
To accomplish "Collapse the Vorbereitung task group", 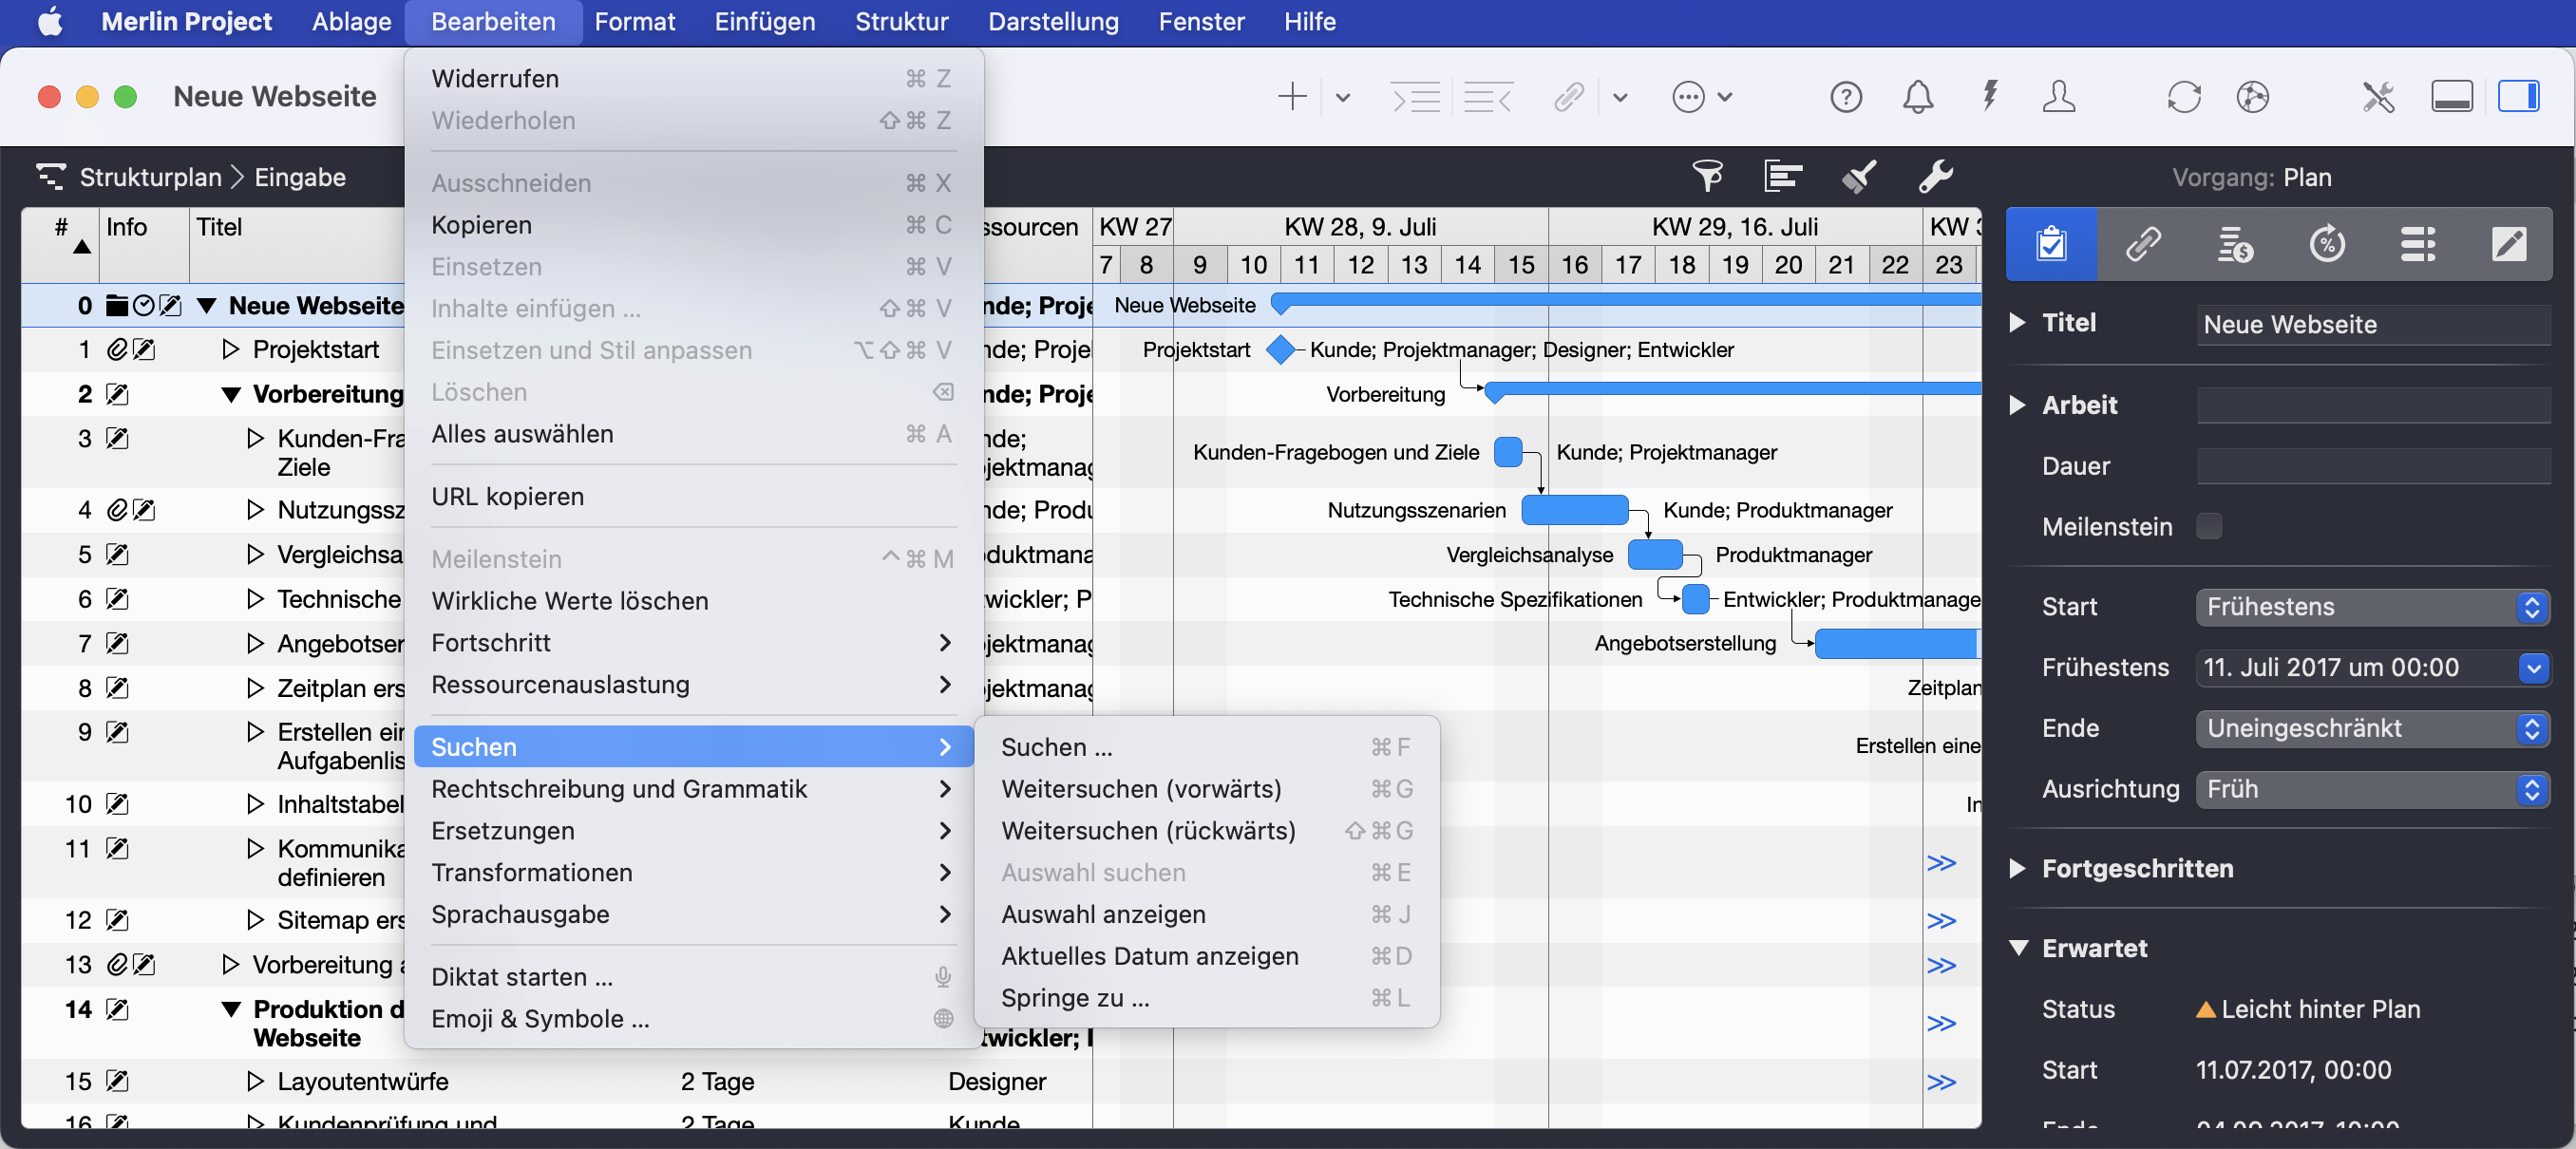I will 231,395.
